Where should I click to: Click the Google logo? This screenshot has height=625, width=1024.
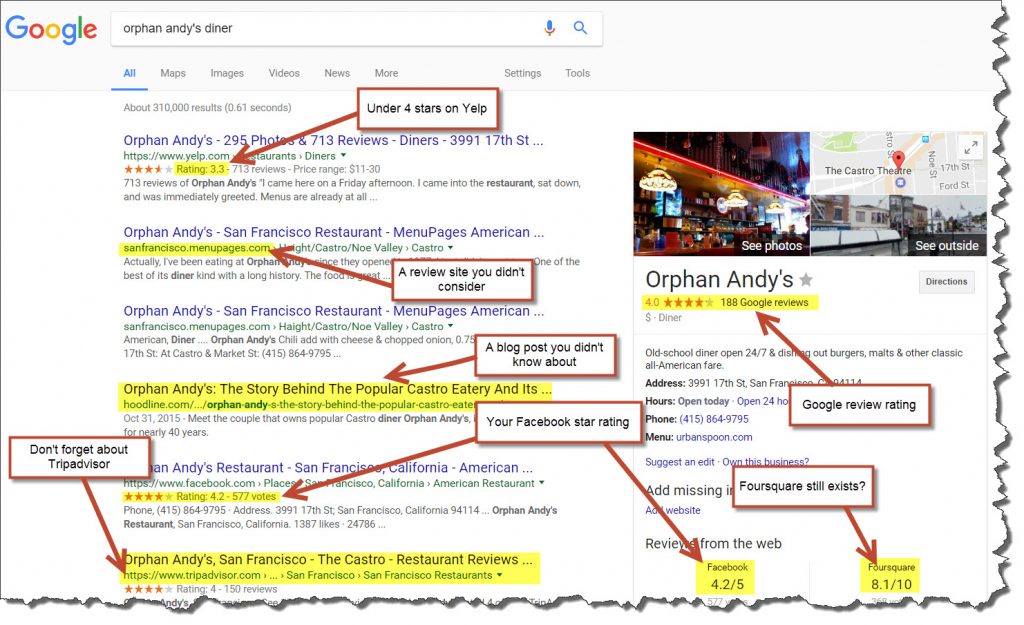coord(52,29)
